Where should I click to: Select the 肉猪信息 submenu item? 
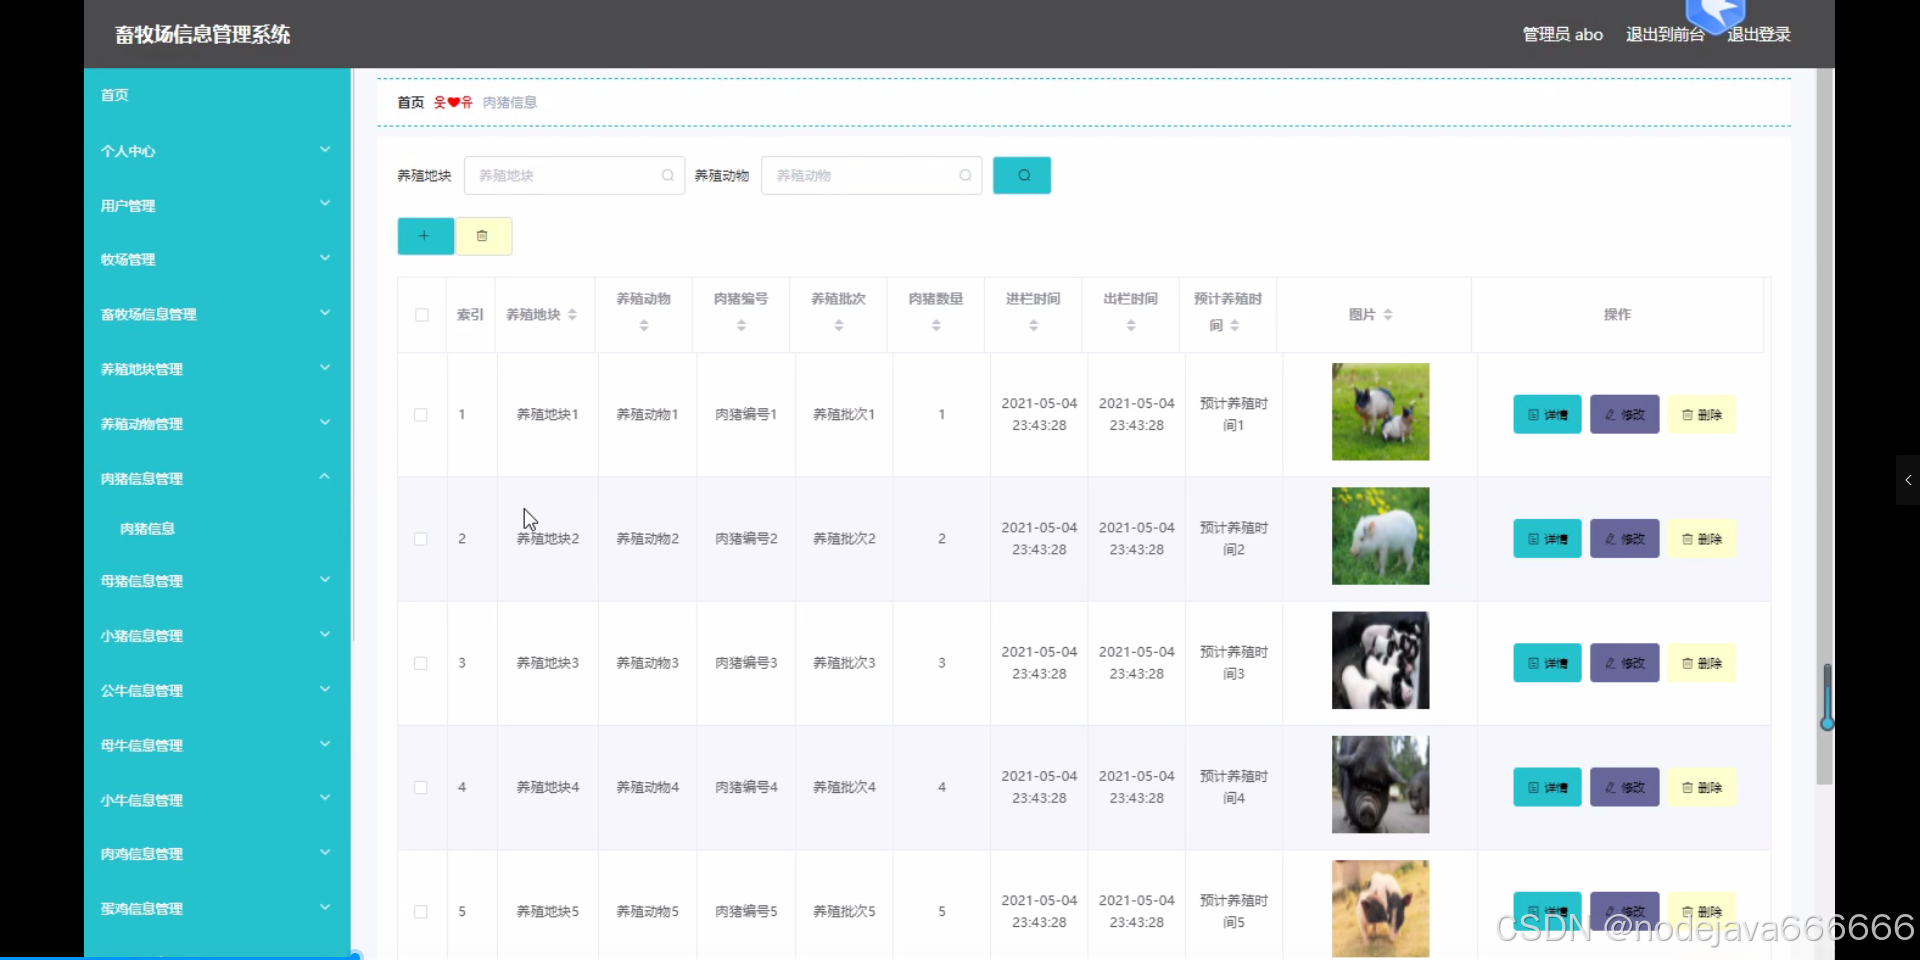point(147,528)
